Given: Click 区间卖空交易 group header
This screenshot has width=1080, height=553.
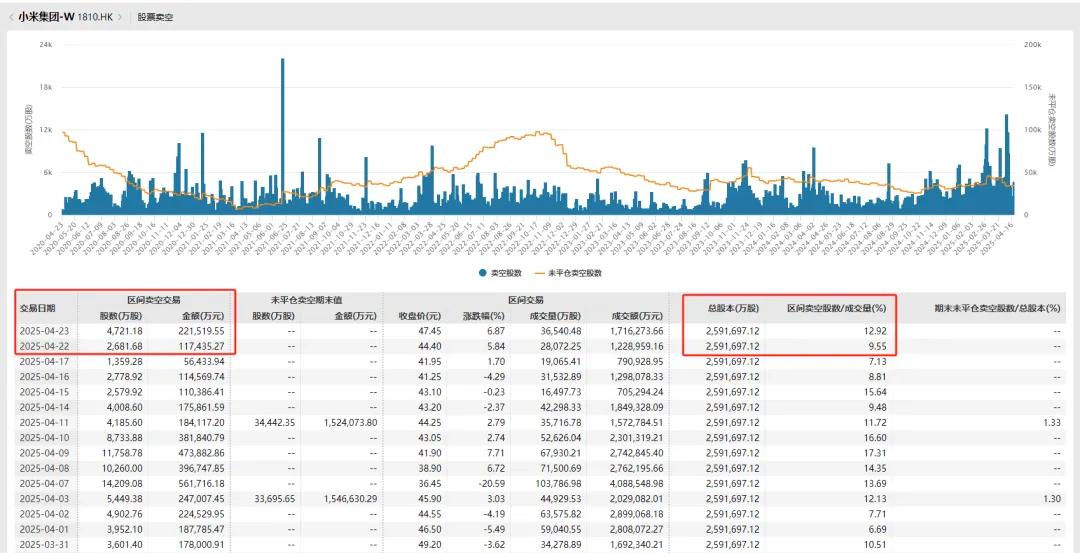Looking at the screenshot, I should tap(156, 300).
